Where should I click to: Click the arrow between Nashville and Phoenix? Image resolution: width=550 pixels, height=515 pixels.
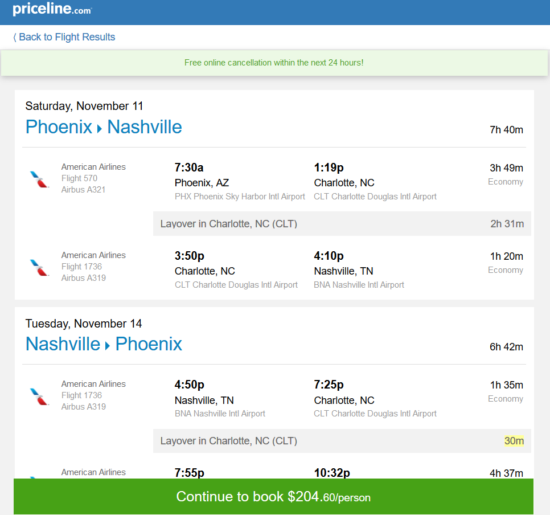(x=107, y=346)
